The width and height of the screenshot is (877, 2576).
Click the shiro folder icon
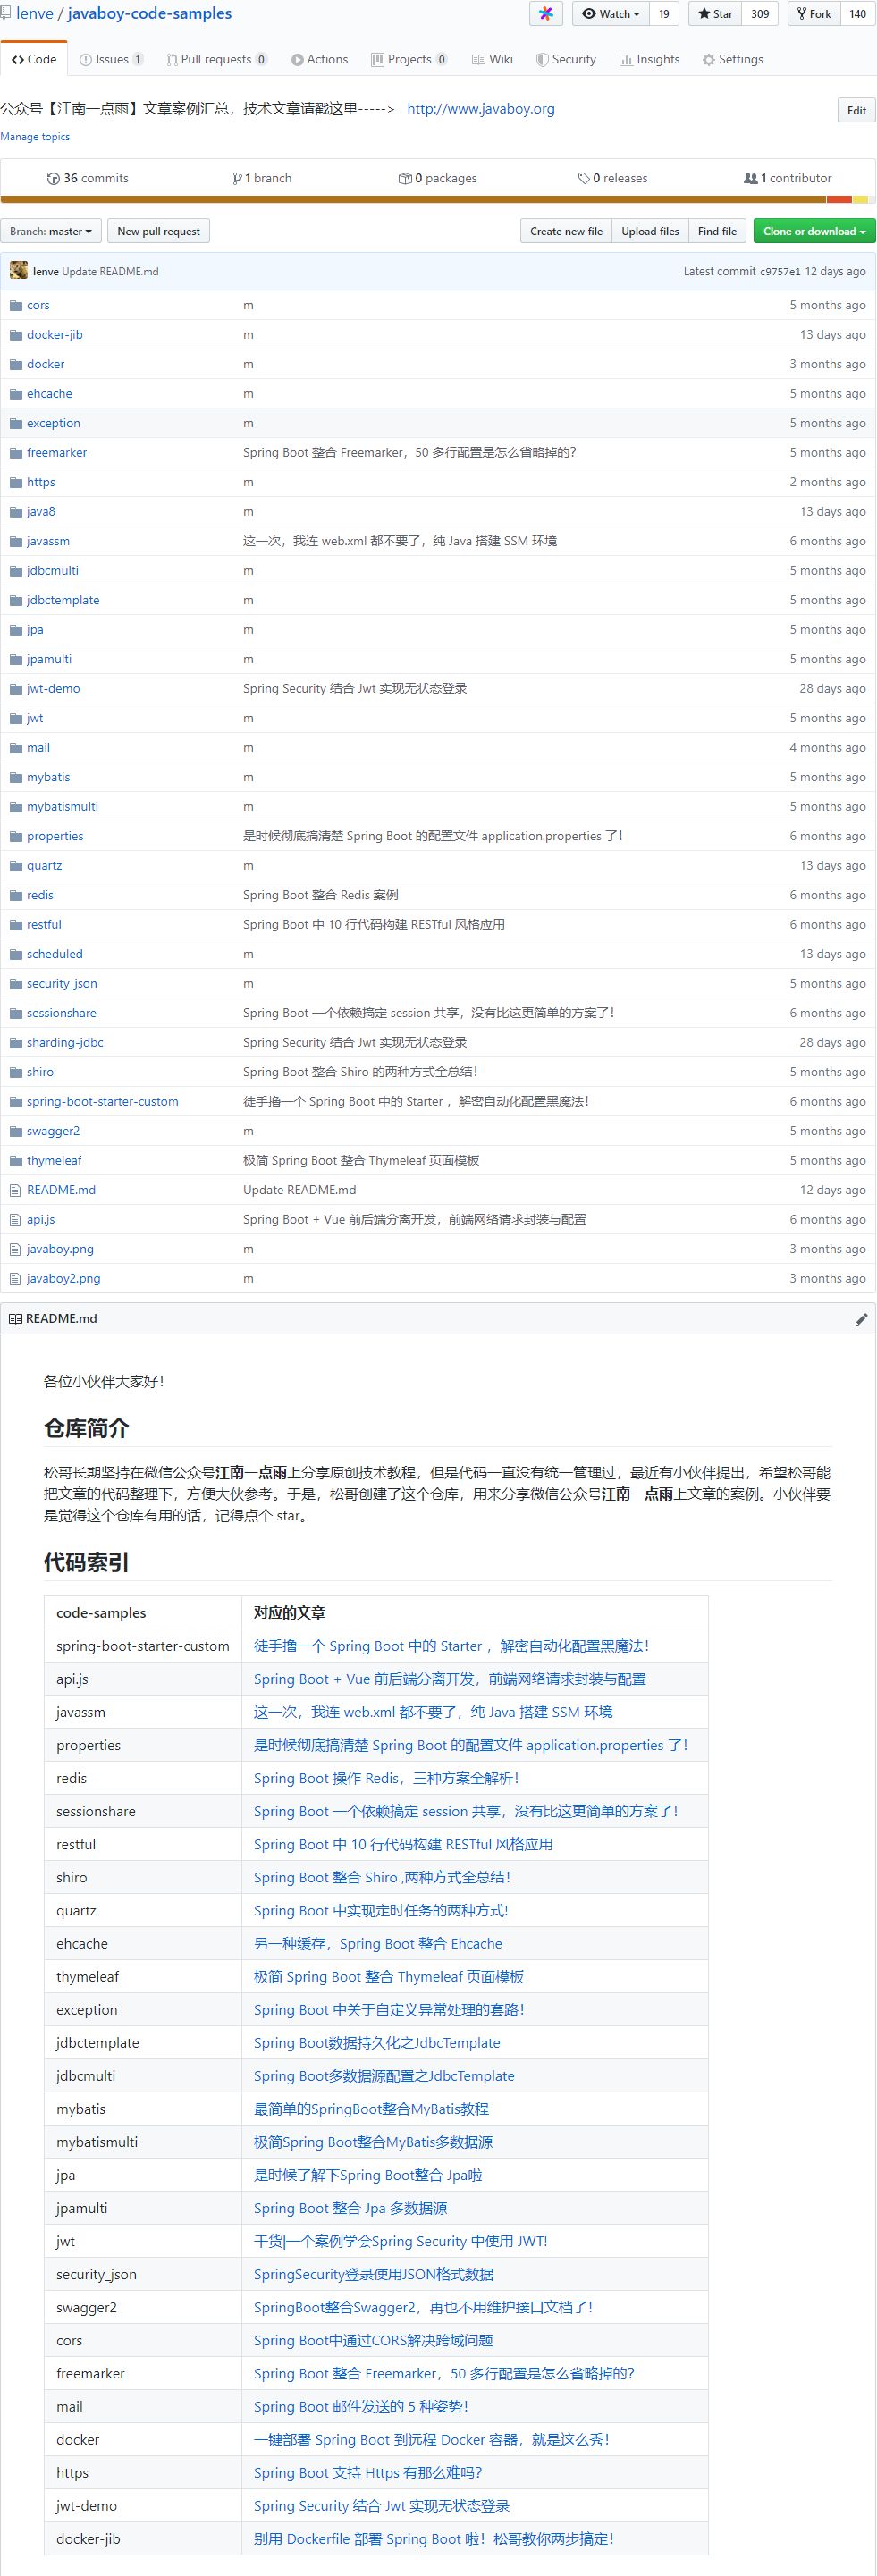coord(16,1072)
